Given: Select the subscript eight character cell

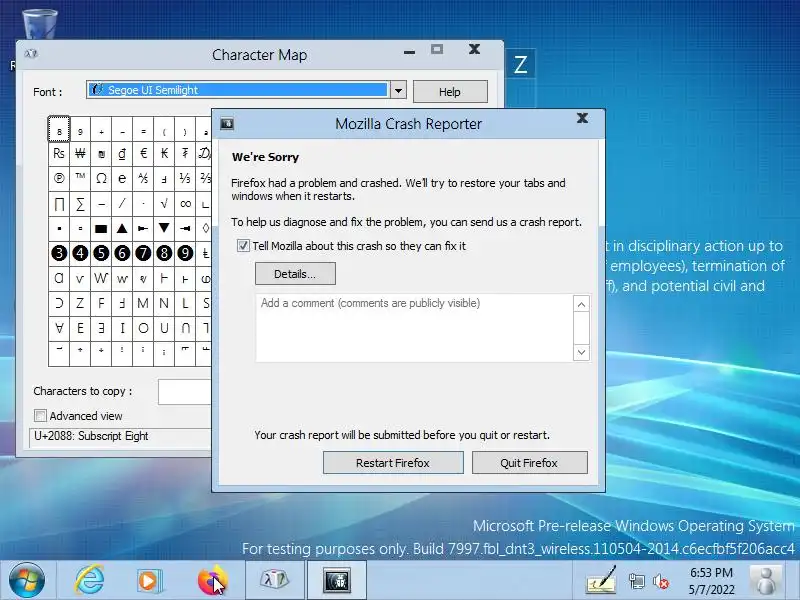Looking at the screenshot, I should point(59,129).
